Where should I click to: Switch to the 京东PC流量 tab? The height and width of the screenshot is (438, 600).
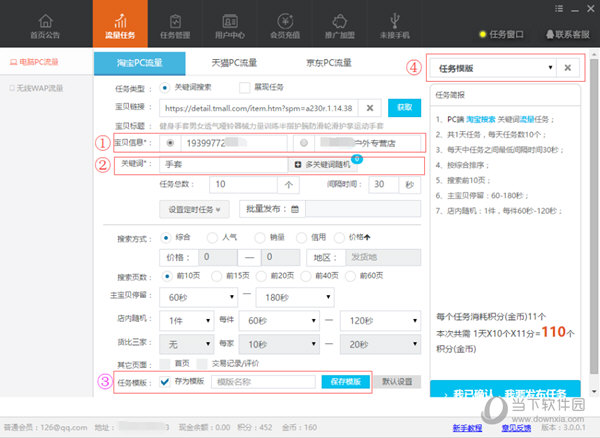click(328, 62)
